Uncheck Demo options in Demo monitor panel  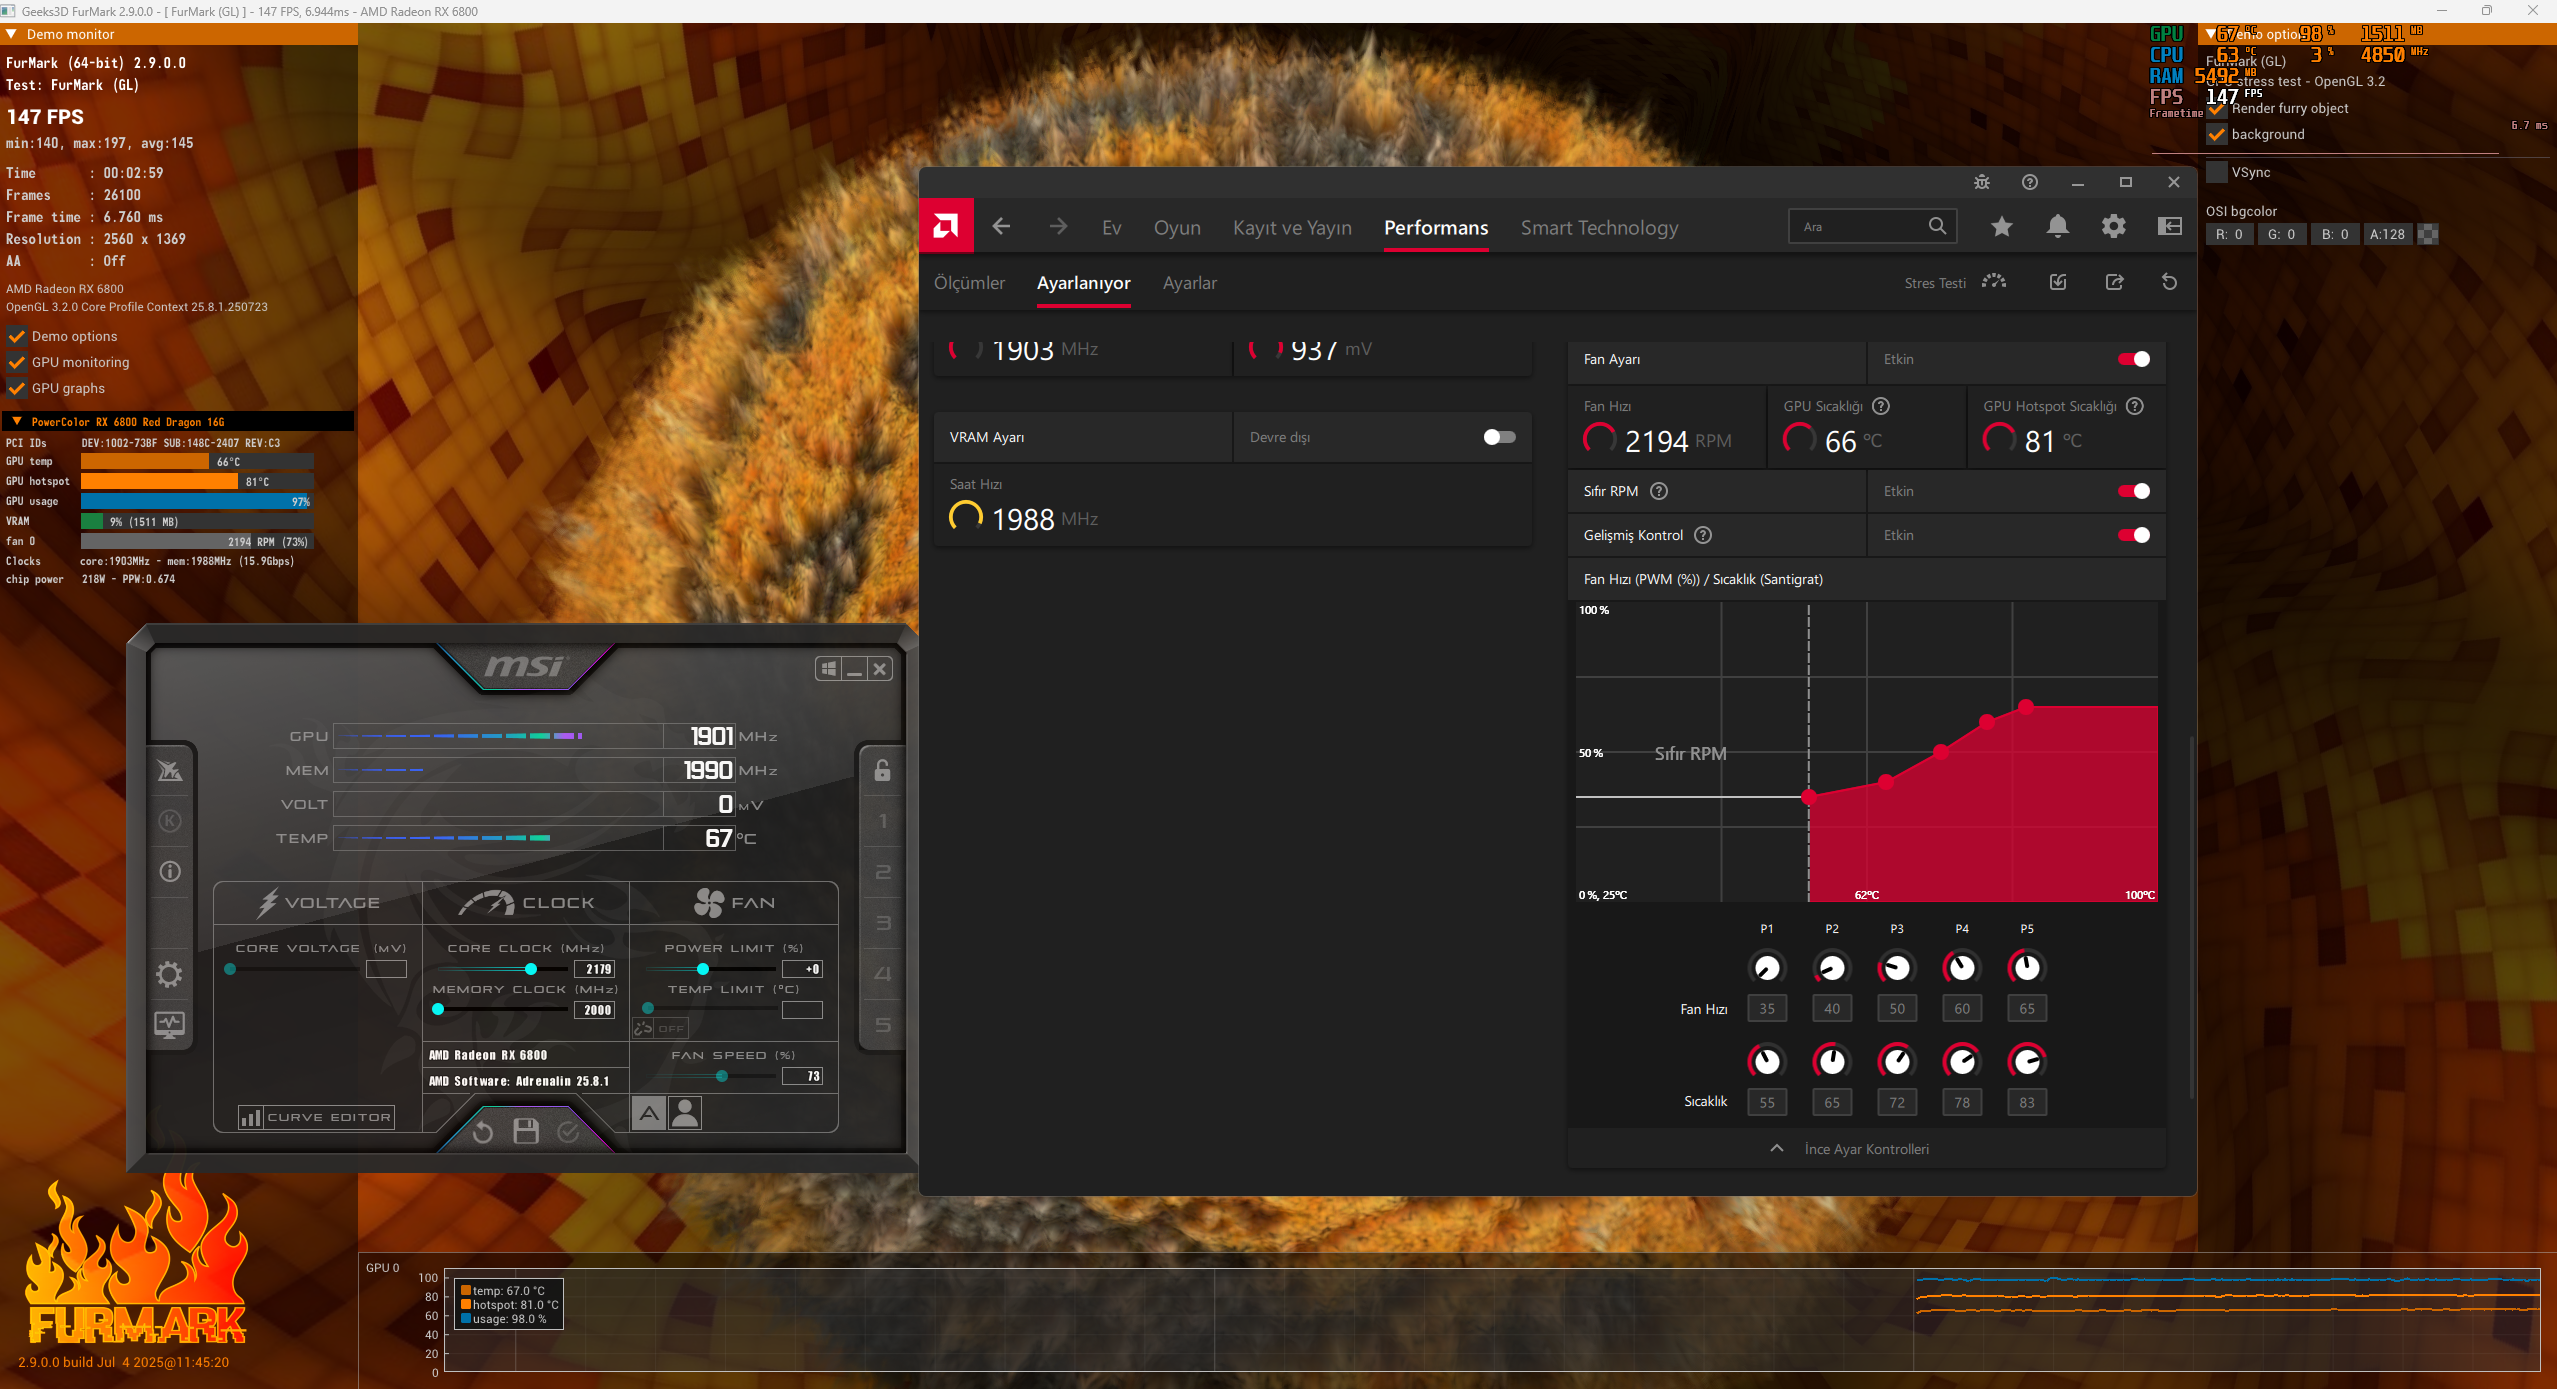coord(17,336)
